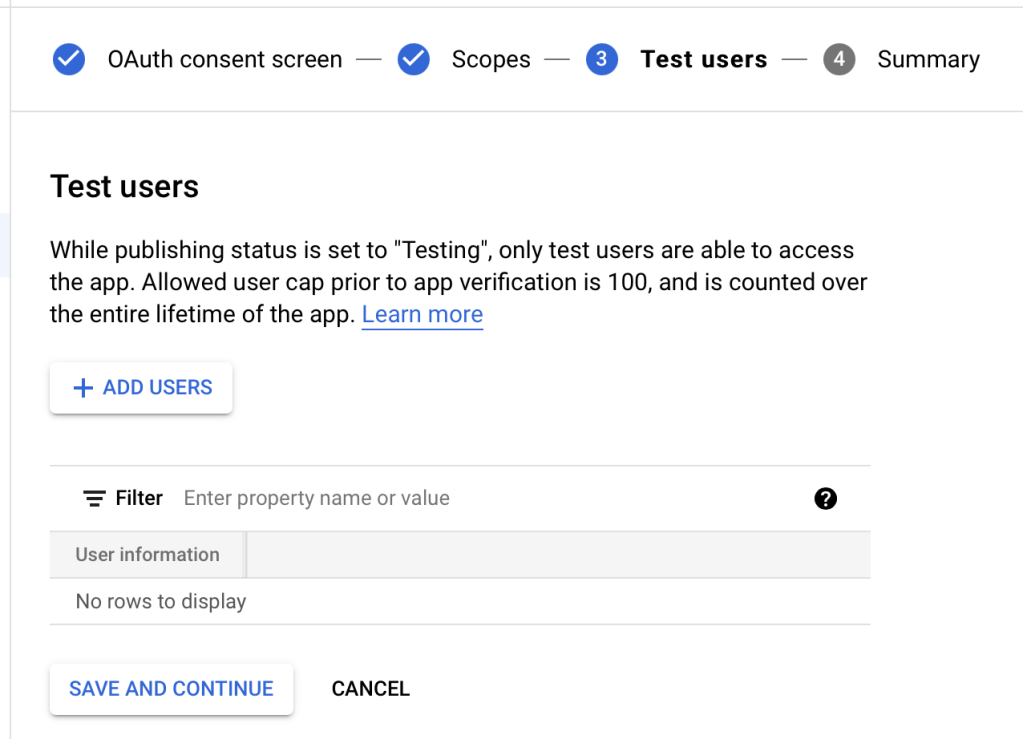Image resolution: width=1023 pixels, height=739 pixels.
Task: Open the filter help question mark icon
Action: click(x=825, y=499)
